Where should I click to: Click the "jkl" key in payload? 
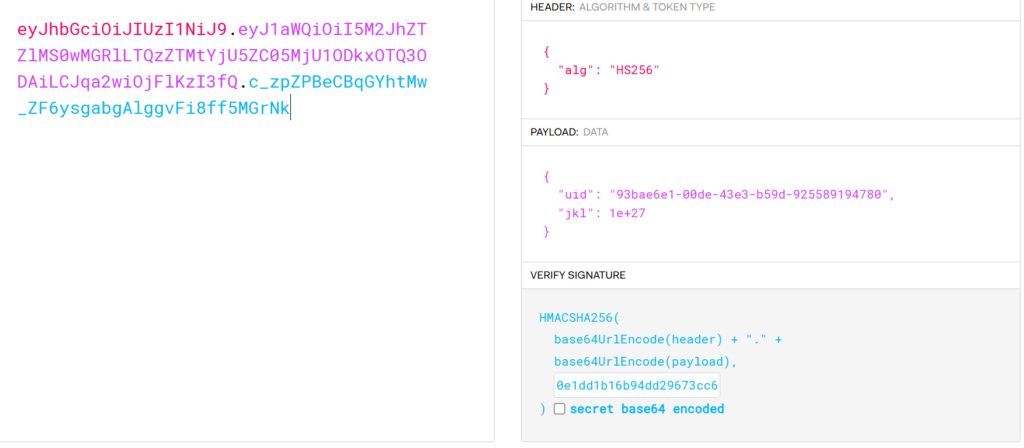click(x=577, y=214)
